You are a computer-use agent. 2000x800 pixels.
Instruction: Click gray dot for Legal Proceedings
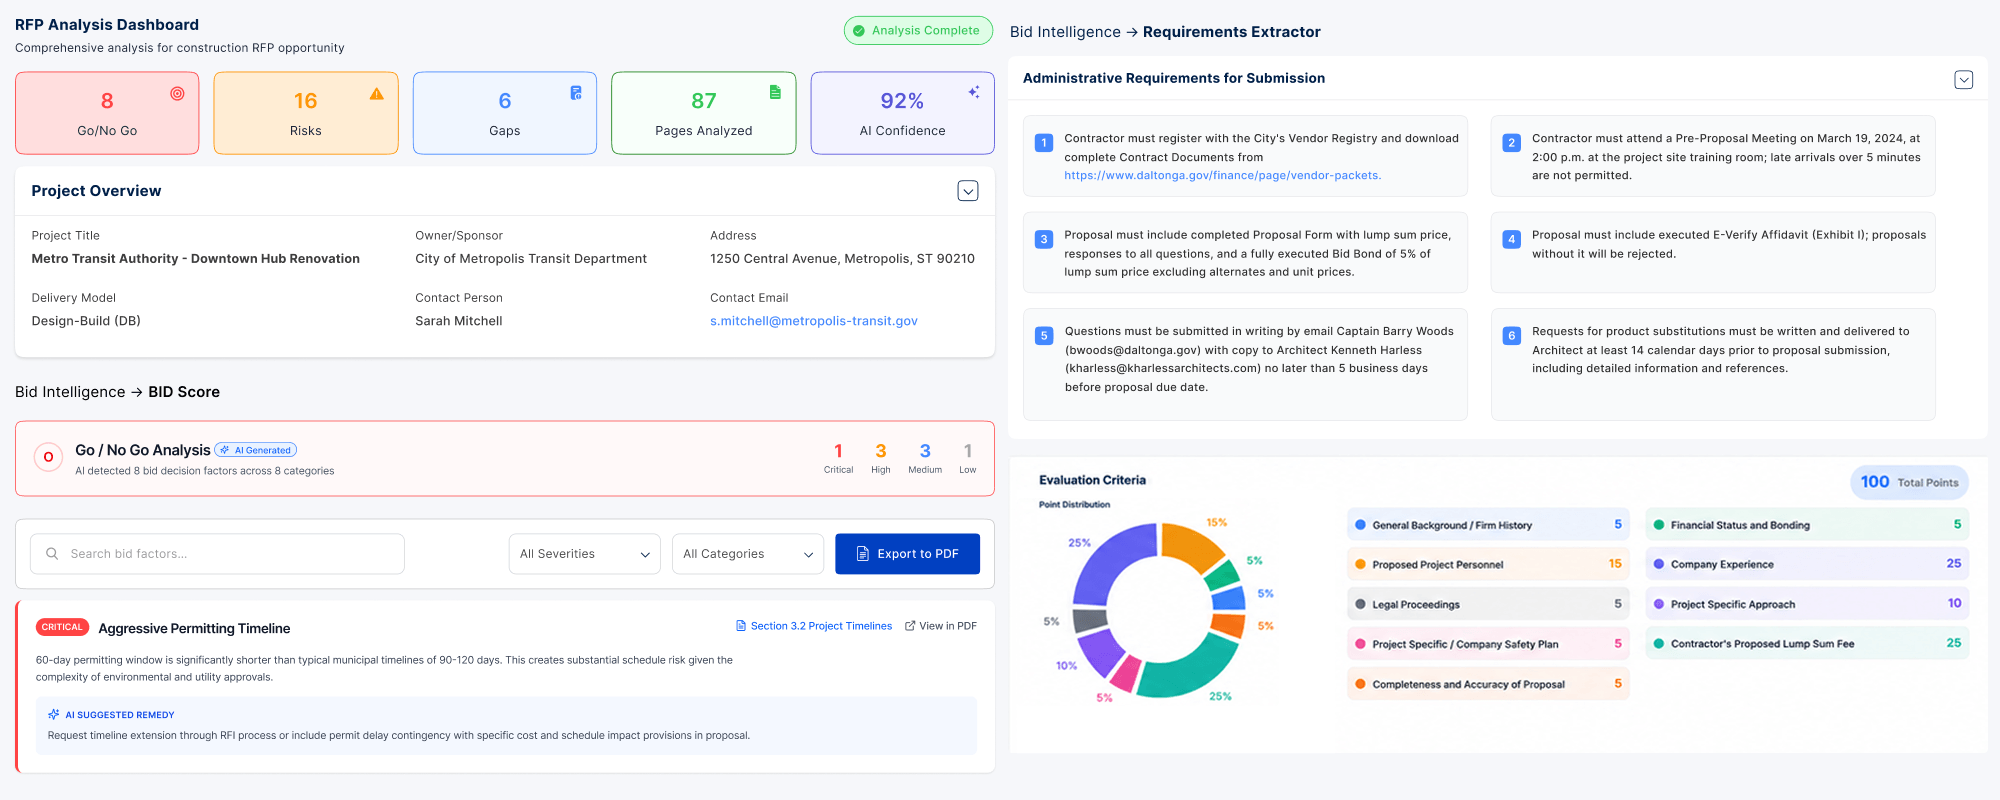click(1360, 604)
